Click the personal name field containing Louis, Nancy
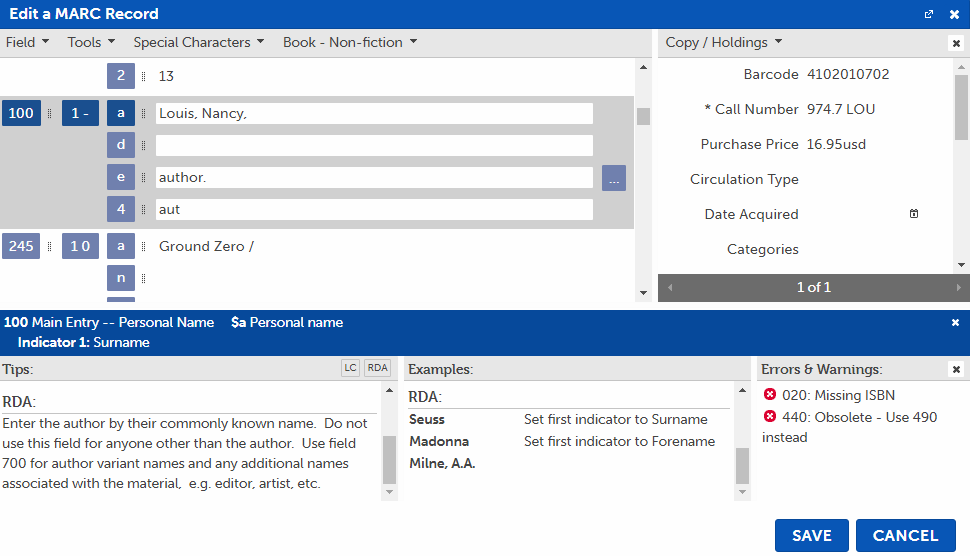The width and height of the screenshot is (970, 556). pyautogui.click(x=374, y=114)
